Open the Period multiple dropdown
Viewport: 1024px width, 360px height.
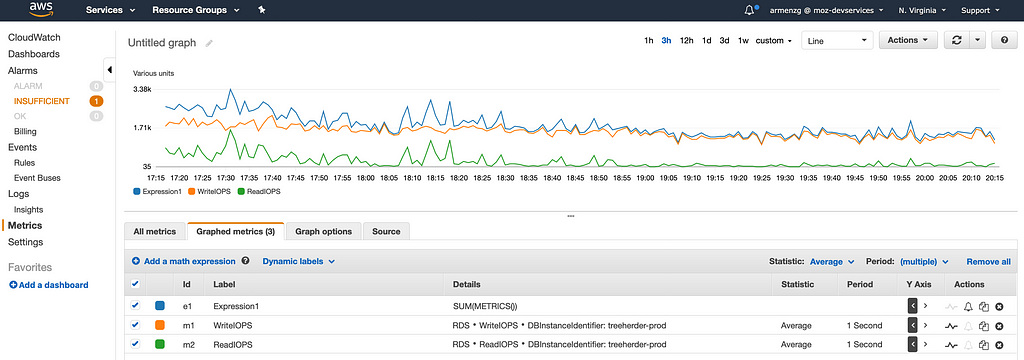click(924, 261)
